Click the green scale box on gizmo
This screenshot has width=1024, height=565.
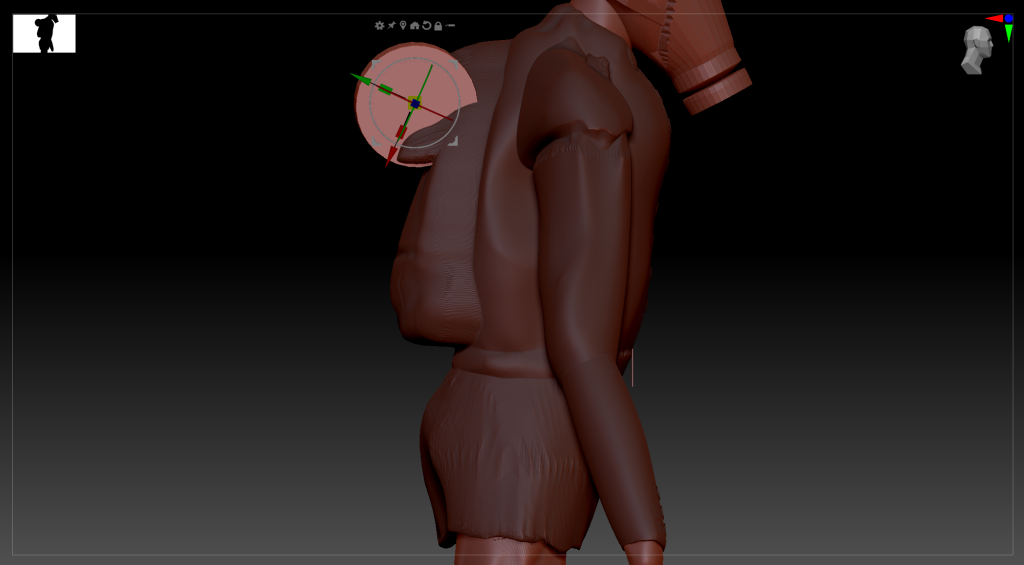(x=385, y=90)
